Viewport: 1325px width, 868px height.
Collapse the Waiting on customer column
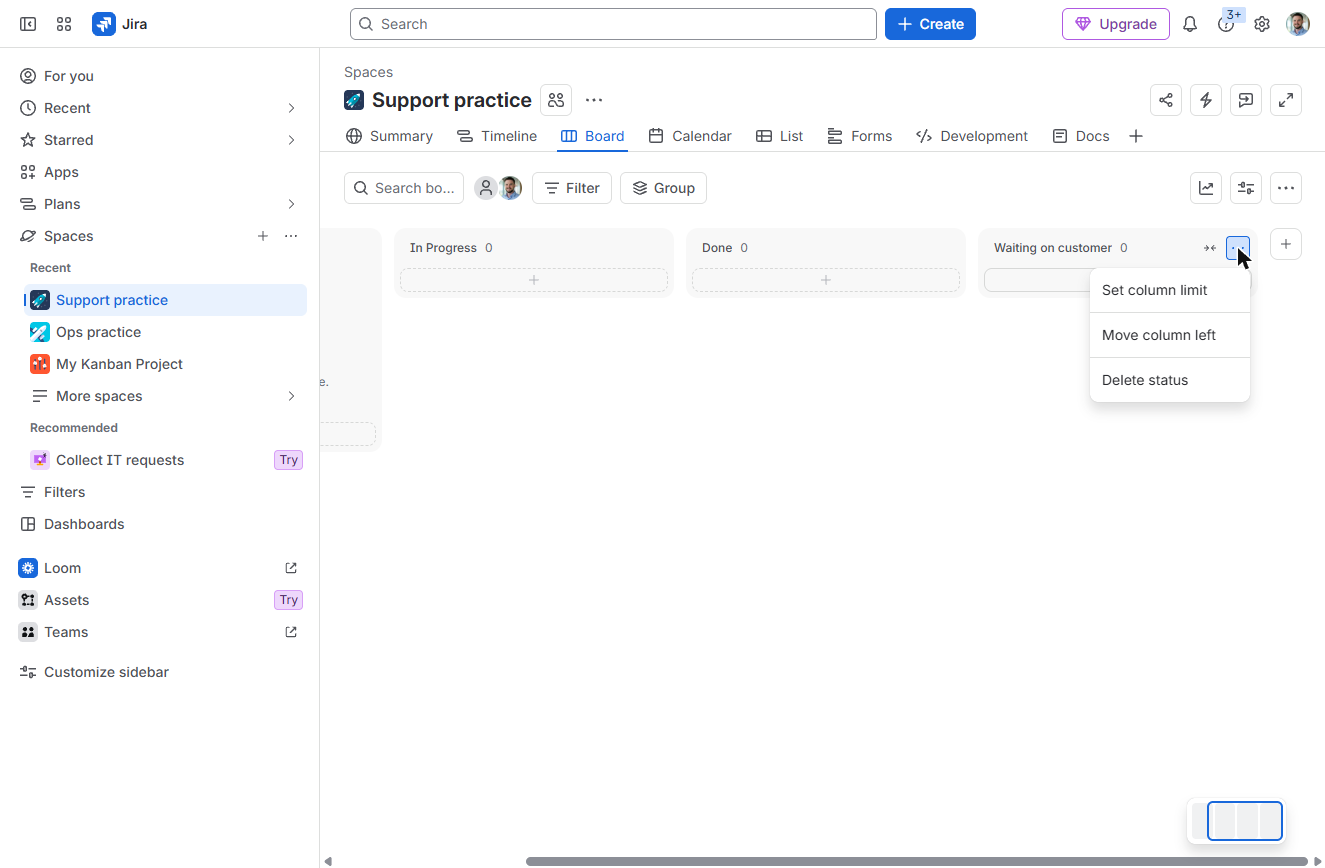(1210, 248)
